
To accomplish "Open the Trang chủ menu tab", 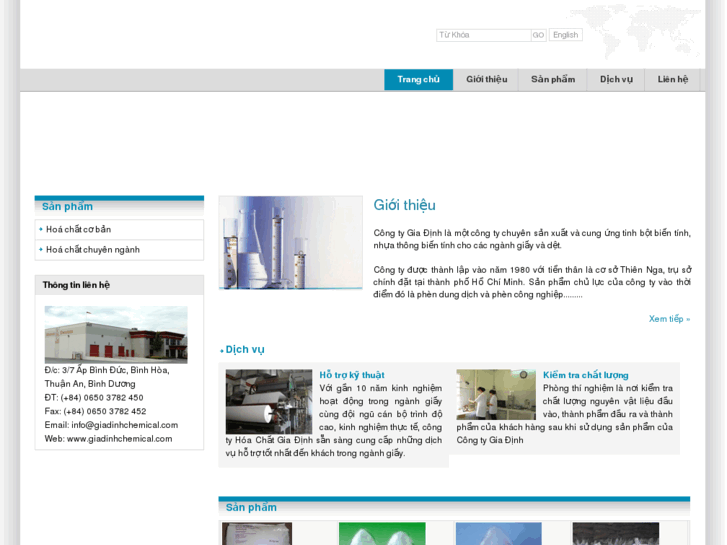I will 419,79.
